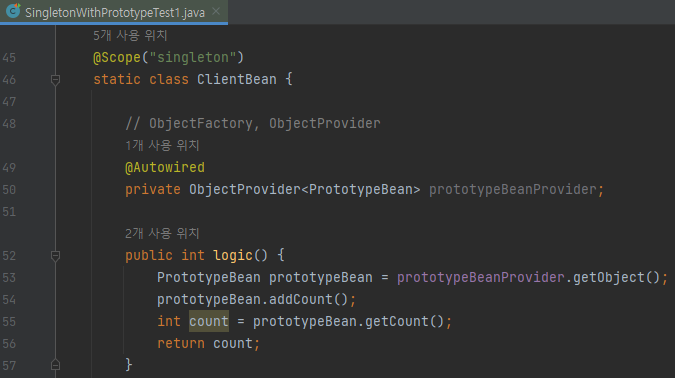Viewport: 675px width, 378px height.
Task: Click the 'public' keyword on line 52
Action: pos(149,255)
